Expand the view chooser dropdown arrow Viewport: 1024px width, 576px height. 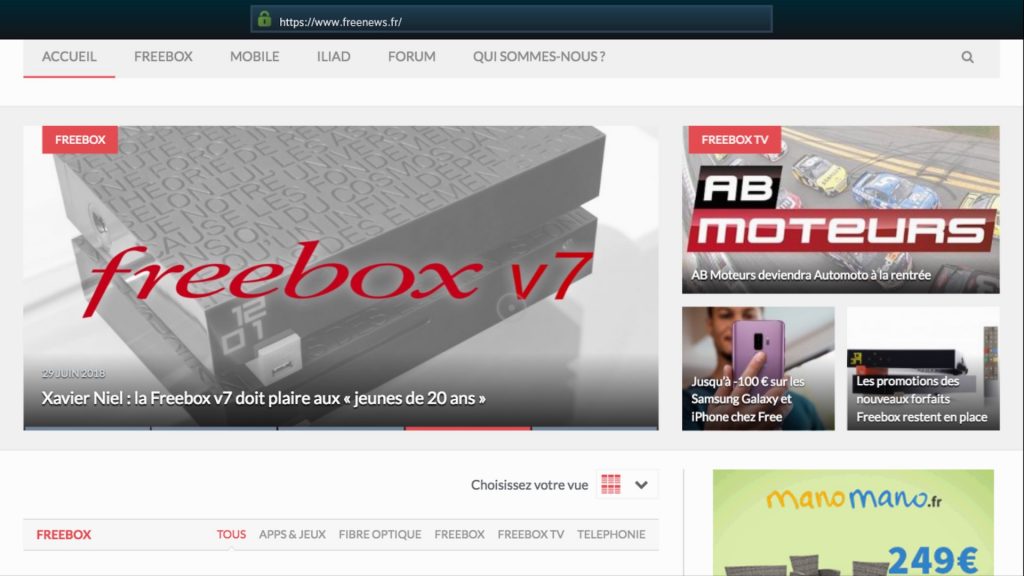641,485
